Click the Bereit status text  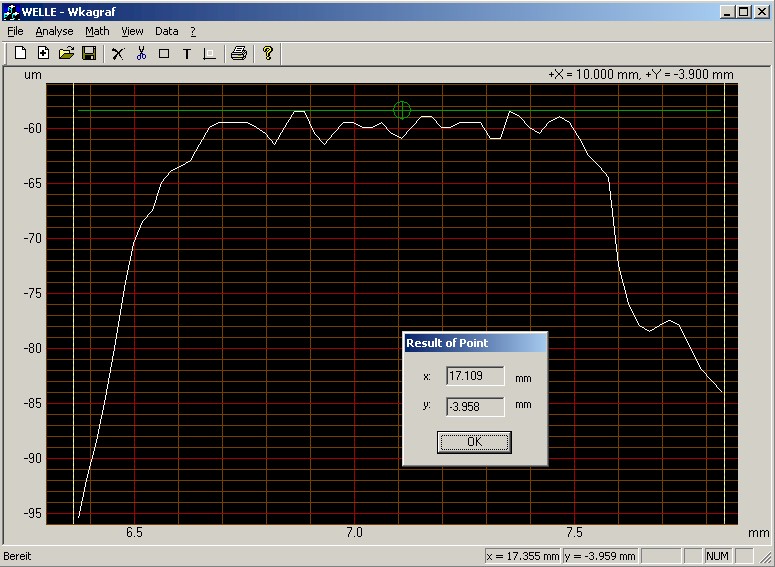click(17, 556)
